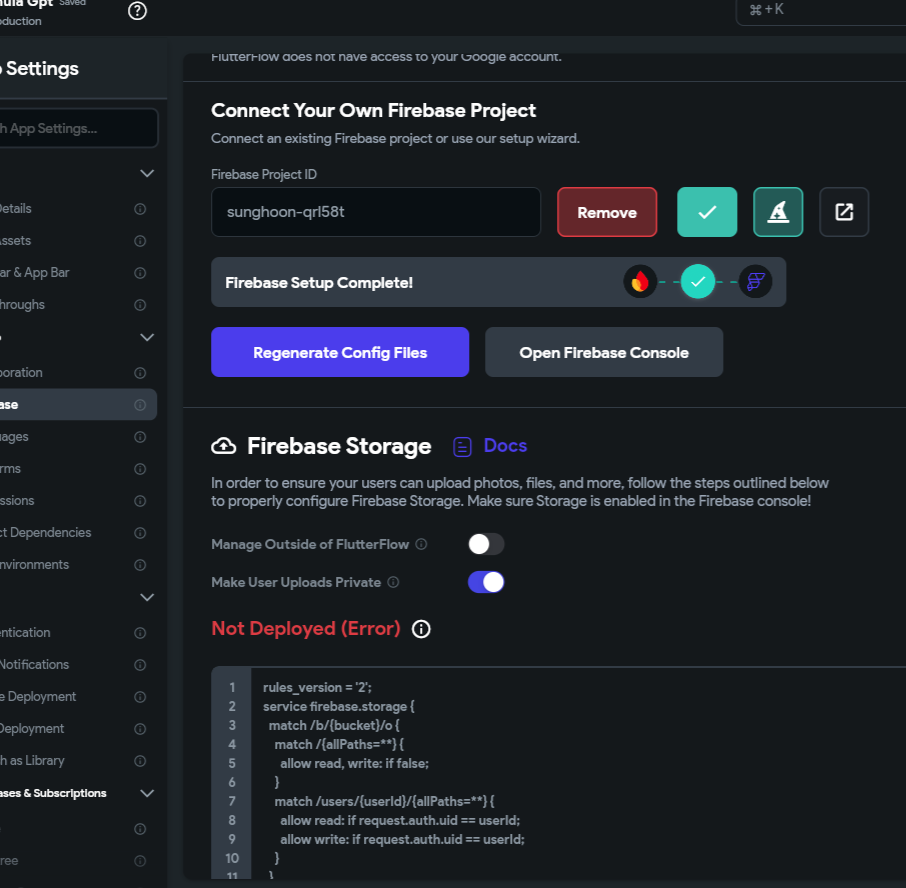
Task: Click info icon on the Permissions sidebar row
Action: [x=140, y=501]
